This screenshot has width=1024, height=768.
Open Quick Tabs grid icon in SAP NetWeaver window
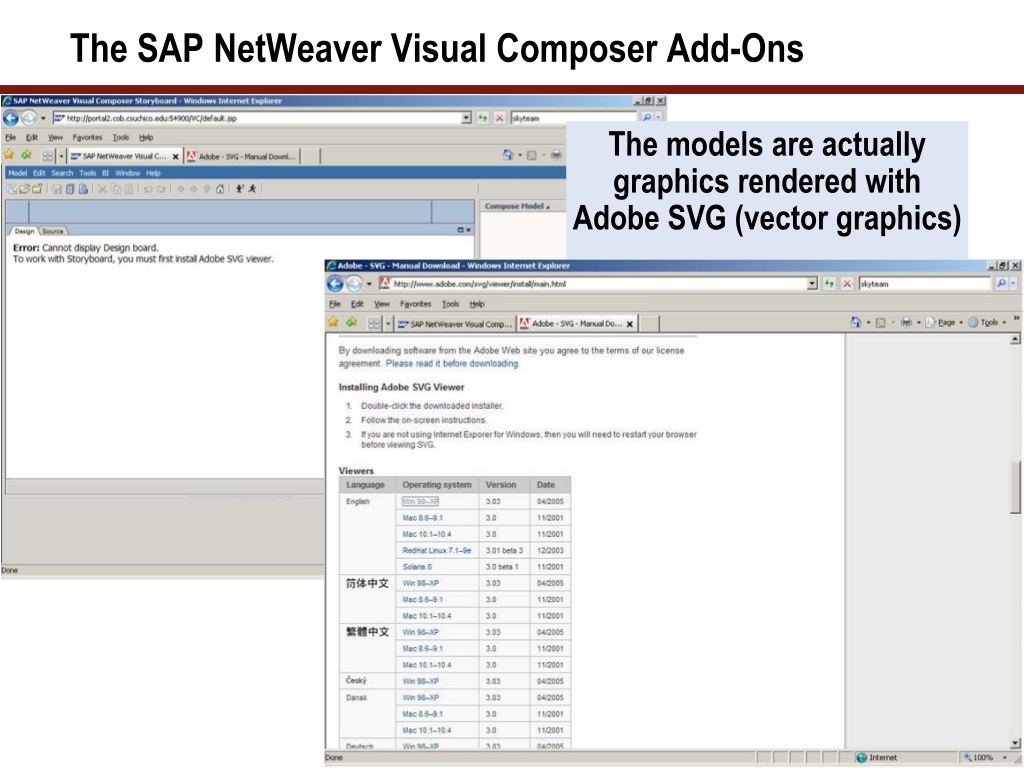coord(48,156)
